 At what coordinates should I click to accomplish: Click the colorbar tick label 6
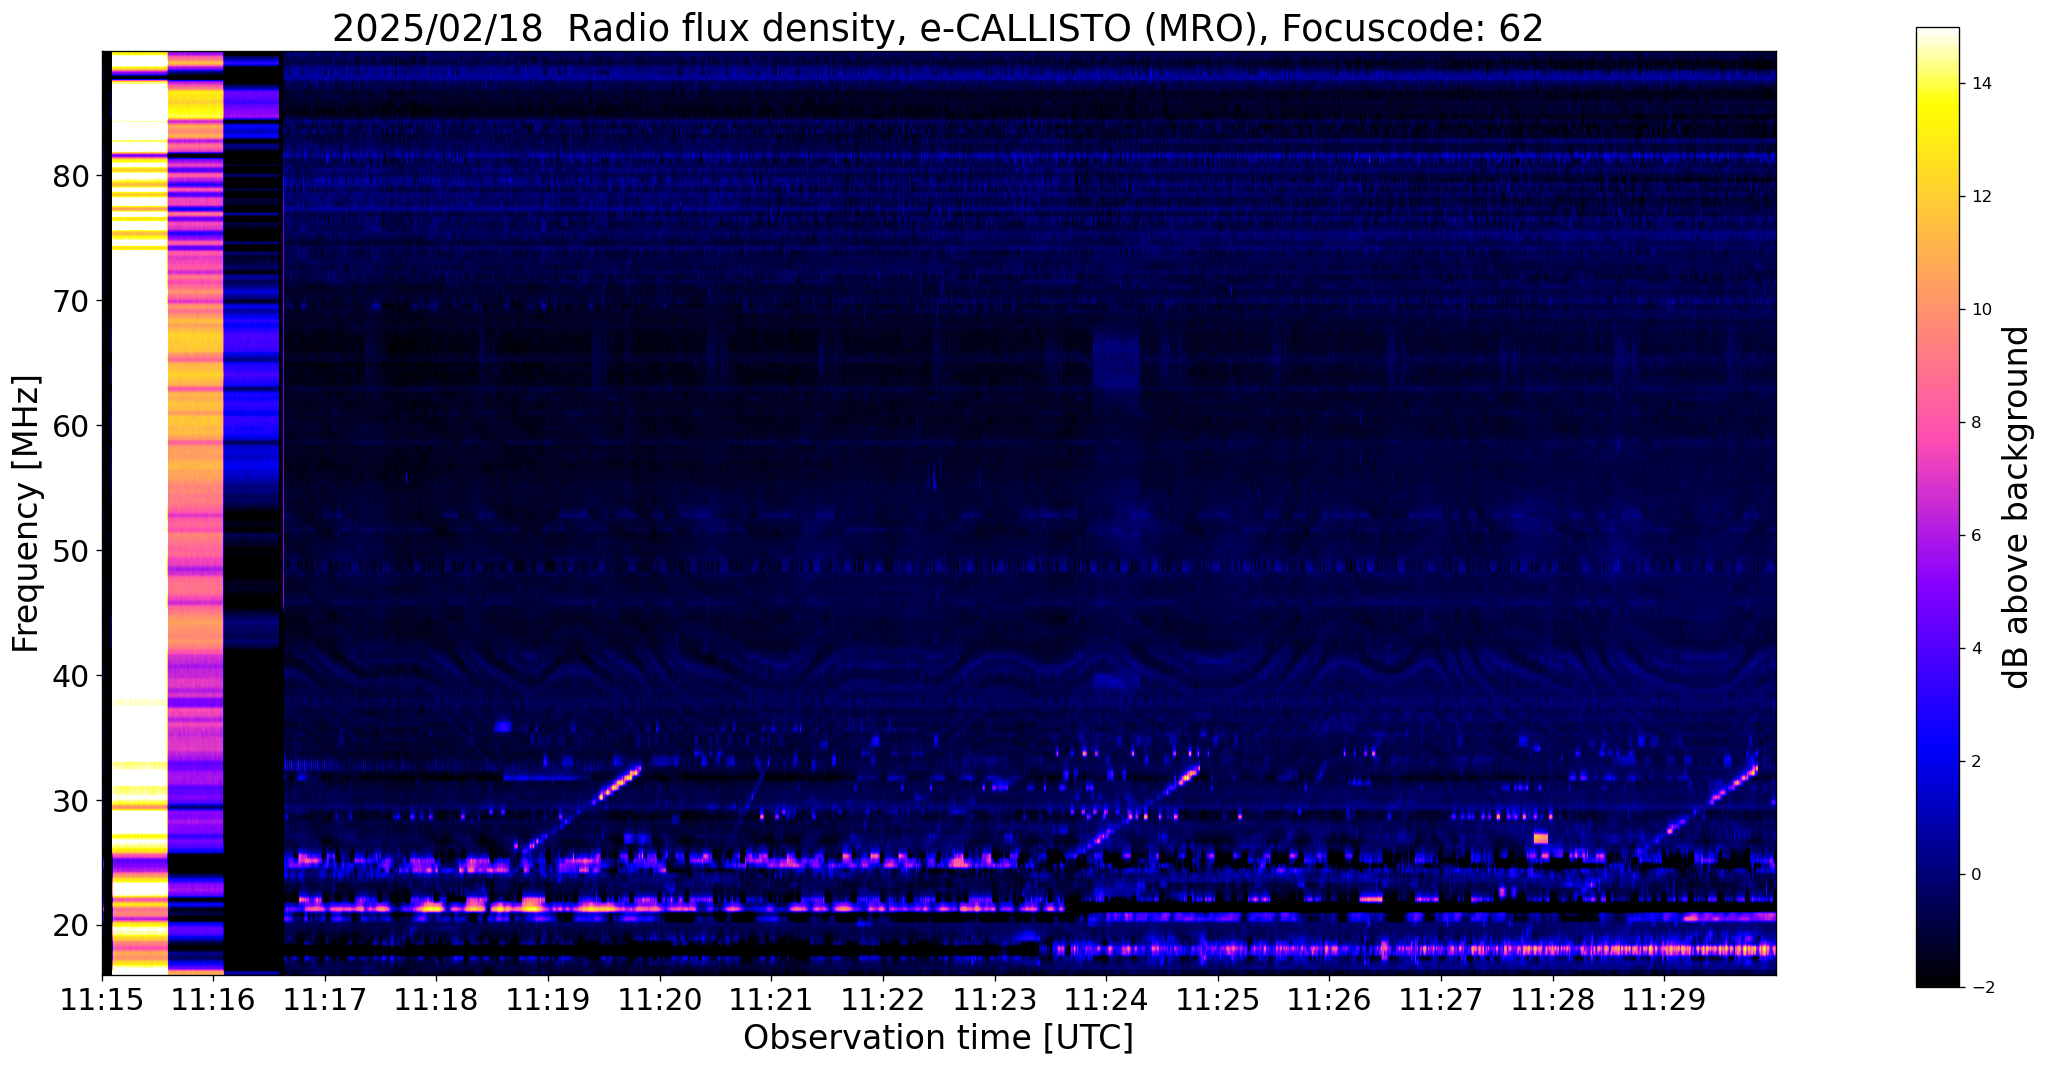(x=1975, y=536)
